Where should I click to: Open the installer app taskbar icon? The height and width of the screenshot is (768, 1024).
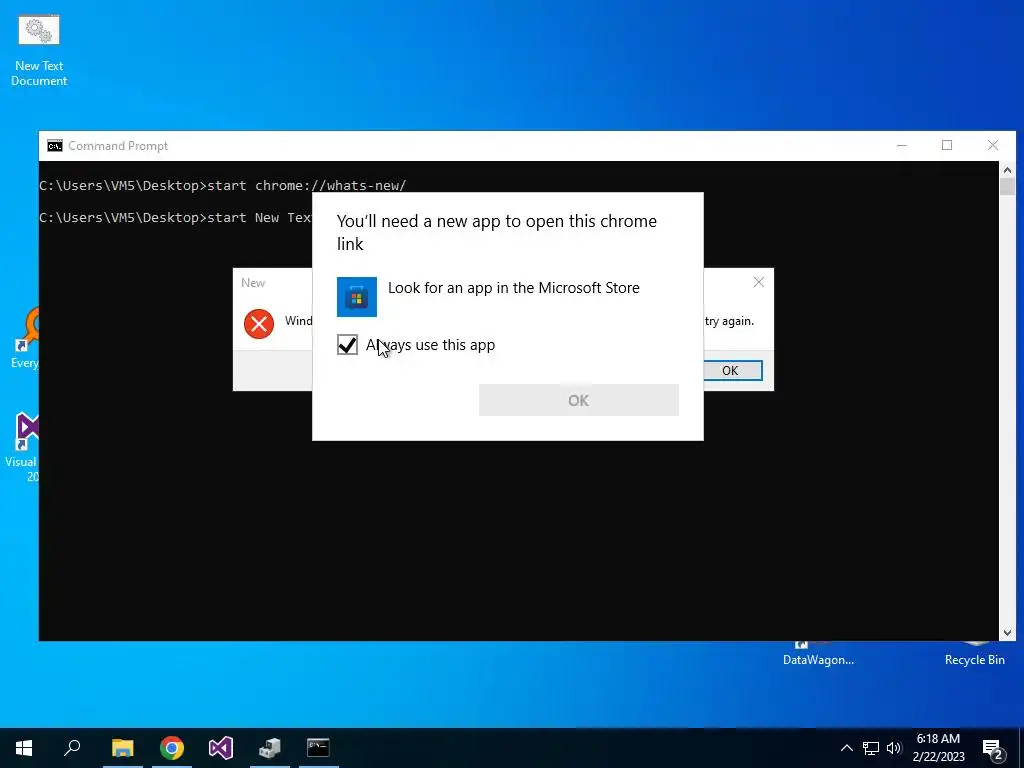[x=269, y=748]
